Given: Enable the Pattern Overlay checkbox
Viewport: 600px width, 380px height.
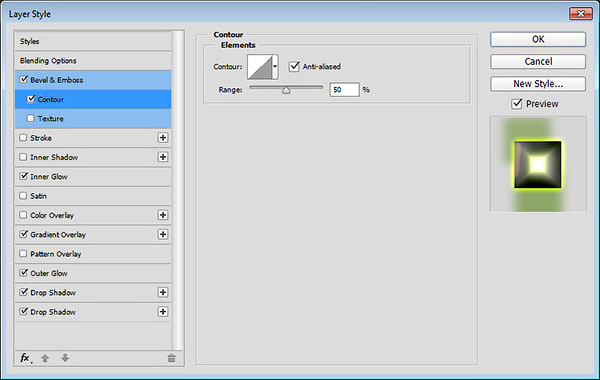Looking at the screenshot, I should pos(23,253).
